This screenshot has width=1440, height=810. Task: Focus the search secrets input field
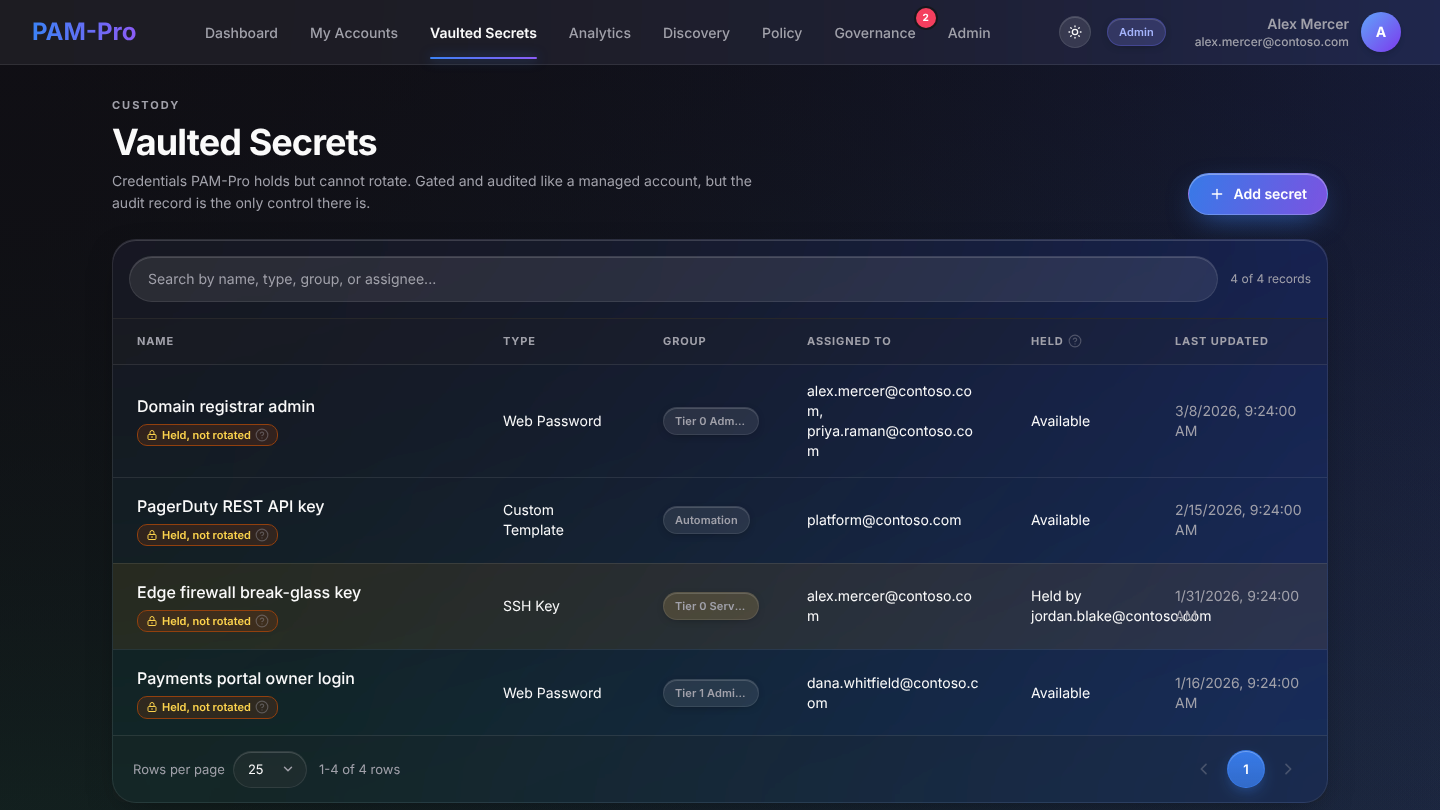click(673, 279)
